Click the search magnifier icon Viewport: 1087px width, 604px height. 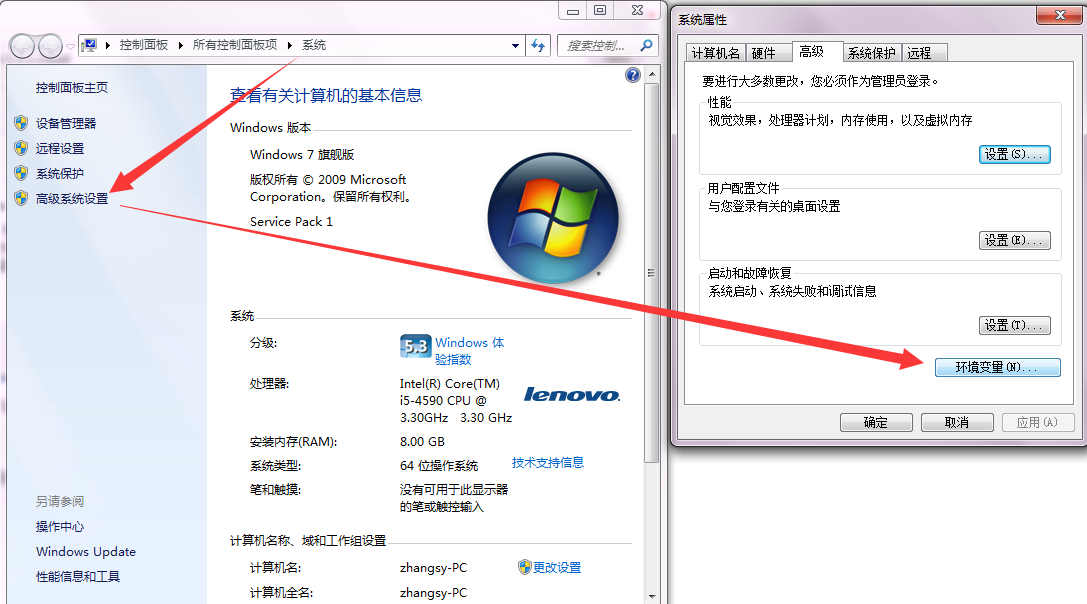646,45
